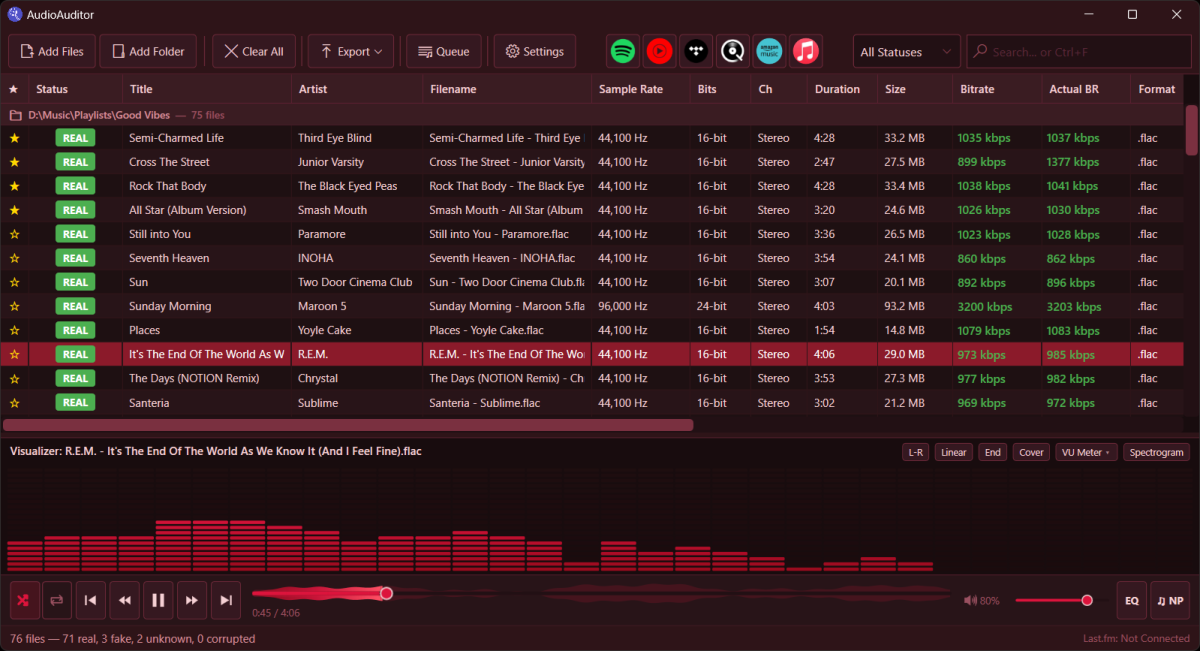Viewport: 1200px width, 651px height.
Task: Sort by Title column
Action: point(207,89)
